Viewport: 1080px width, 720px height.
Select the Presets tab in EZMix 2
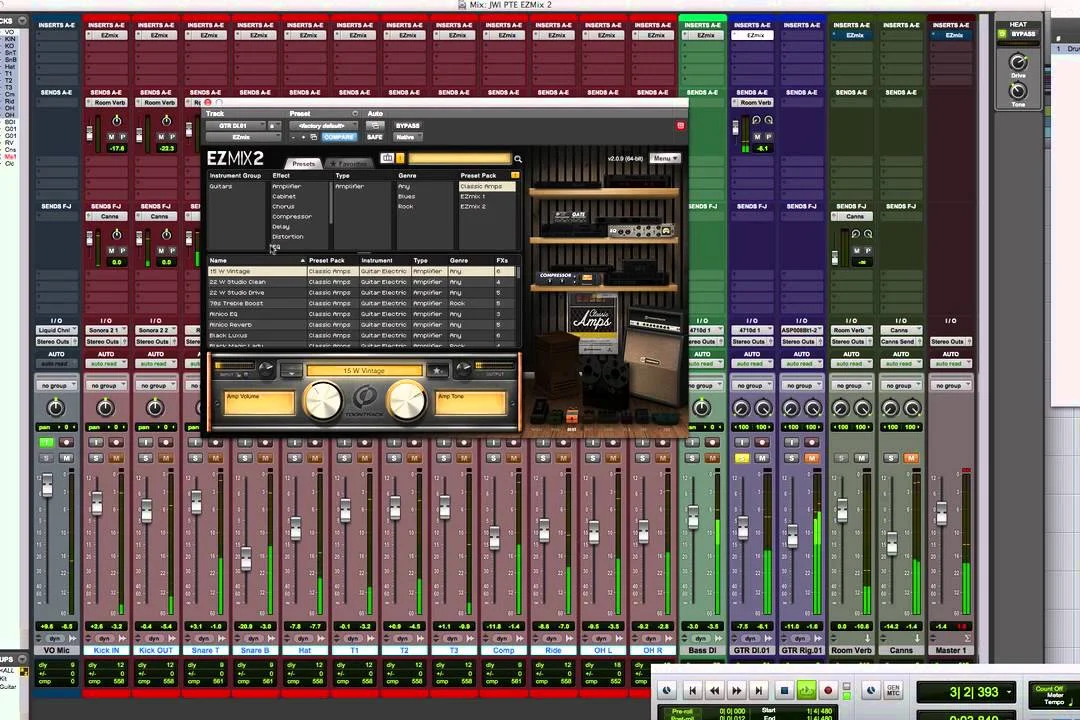[x=305, y=162]
